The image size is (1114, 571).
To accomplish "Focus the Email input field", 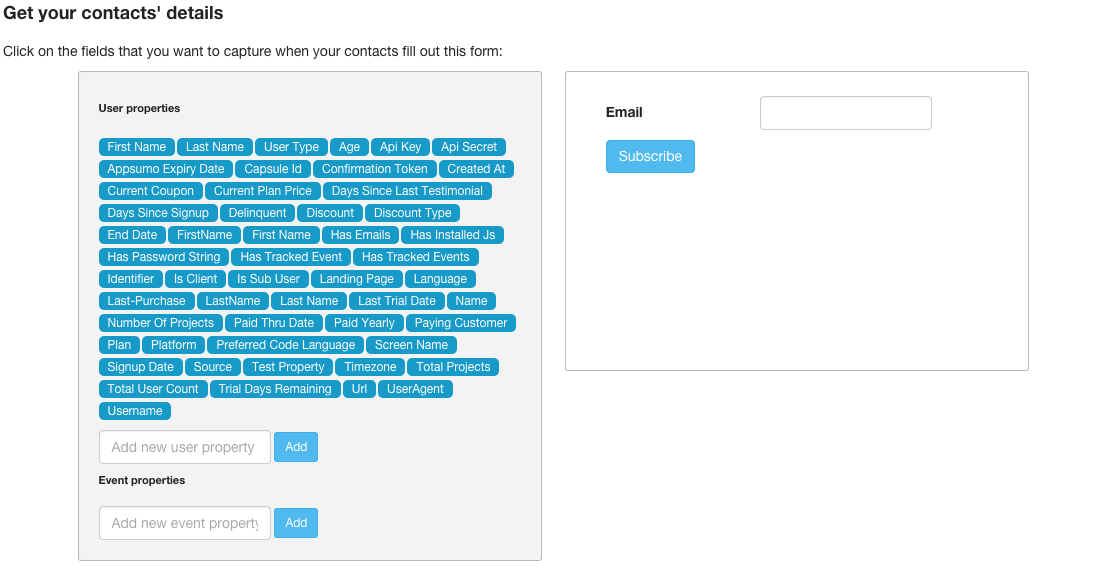I will pyautogui.click(x=845, y=113).
